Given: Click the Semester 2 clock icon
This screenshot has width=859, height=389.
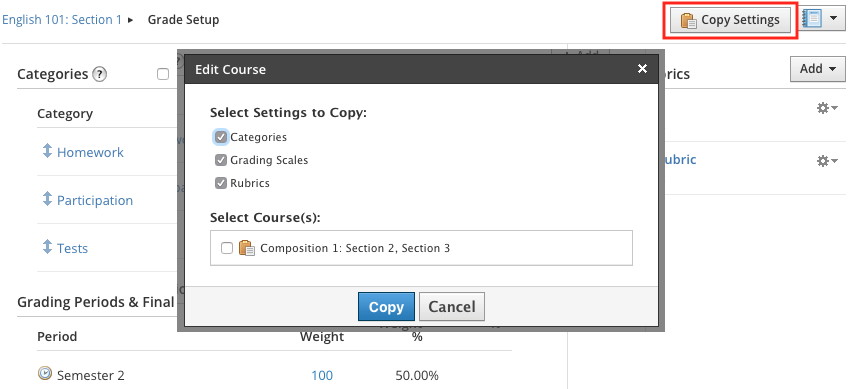Looking at the screenshot, I should pyautogui.click(x=45, y=374).
